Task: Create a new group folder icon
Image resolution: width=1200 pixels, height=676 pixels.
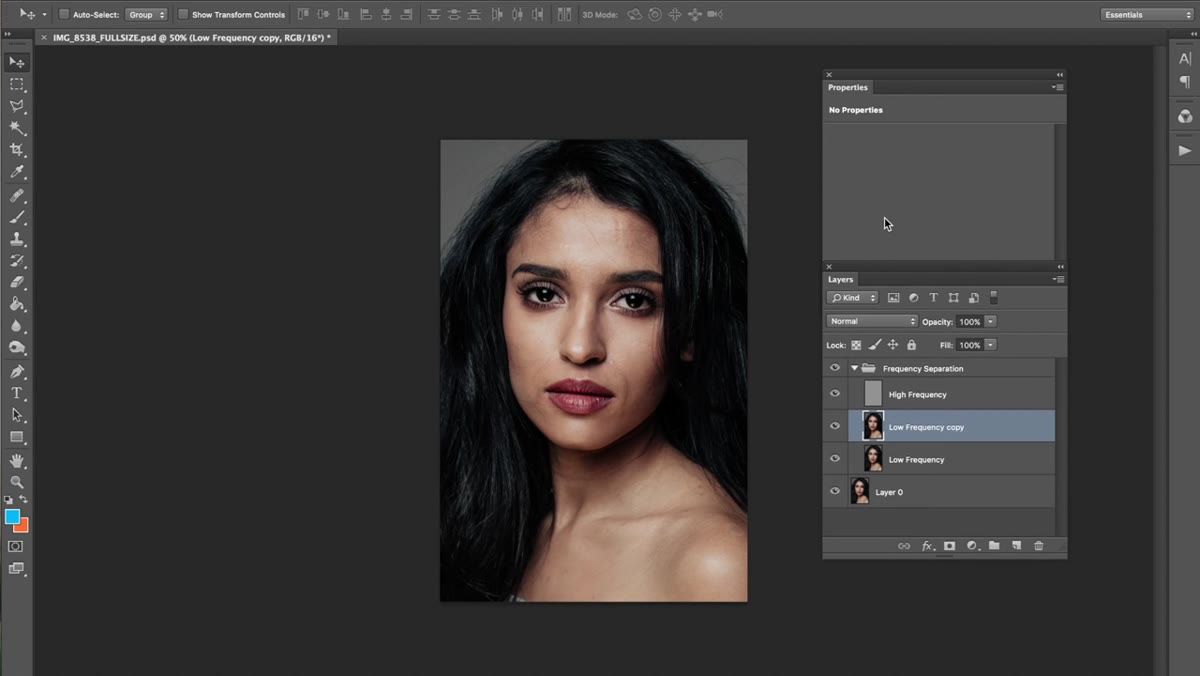Action: point(994,546)
